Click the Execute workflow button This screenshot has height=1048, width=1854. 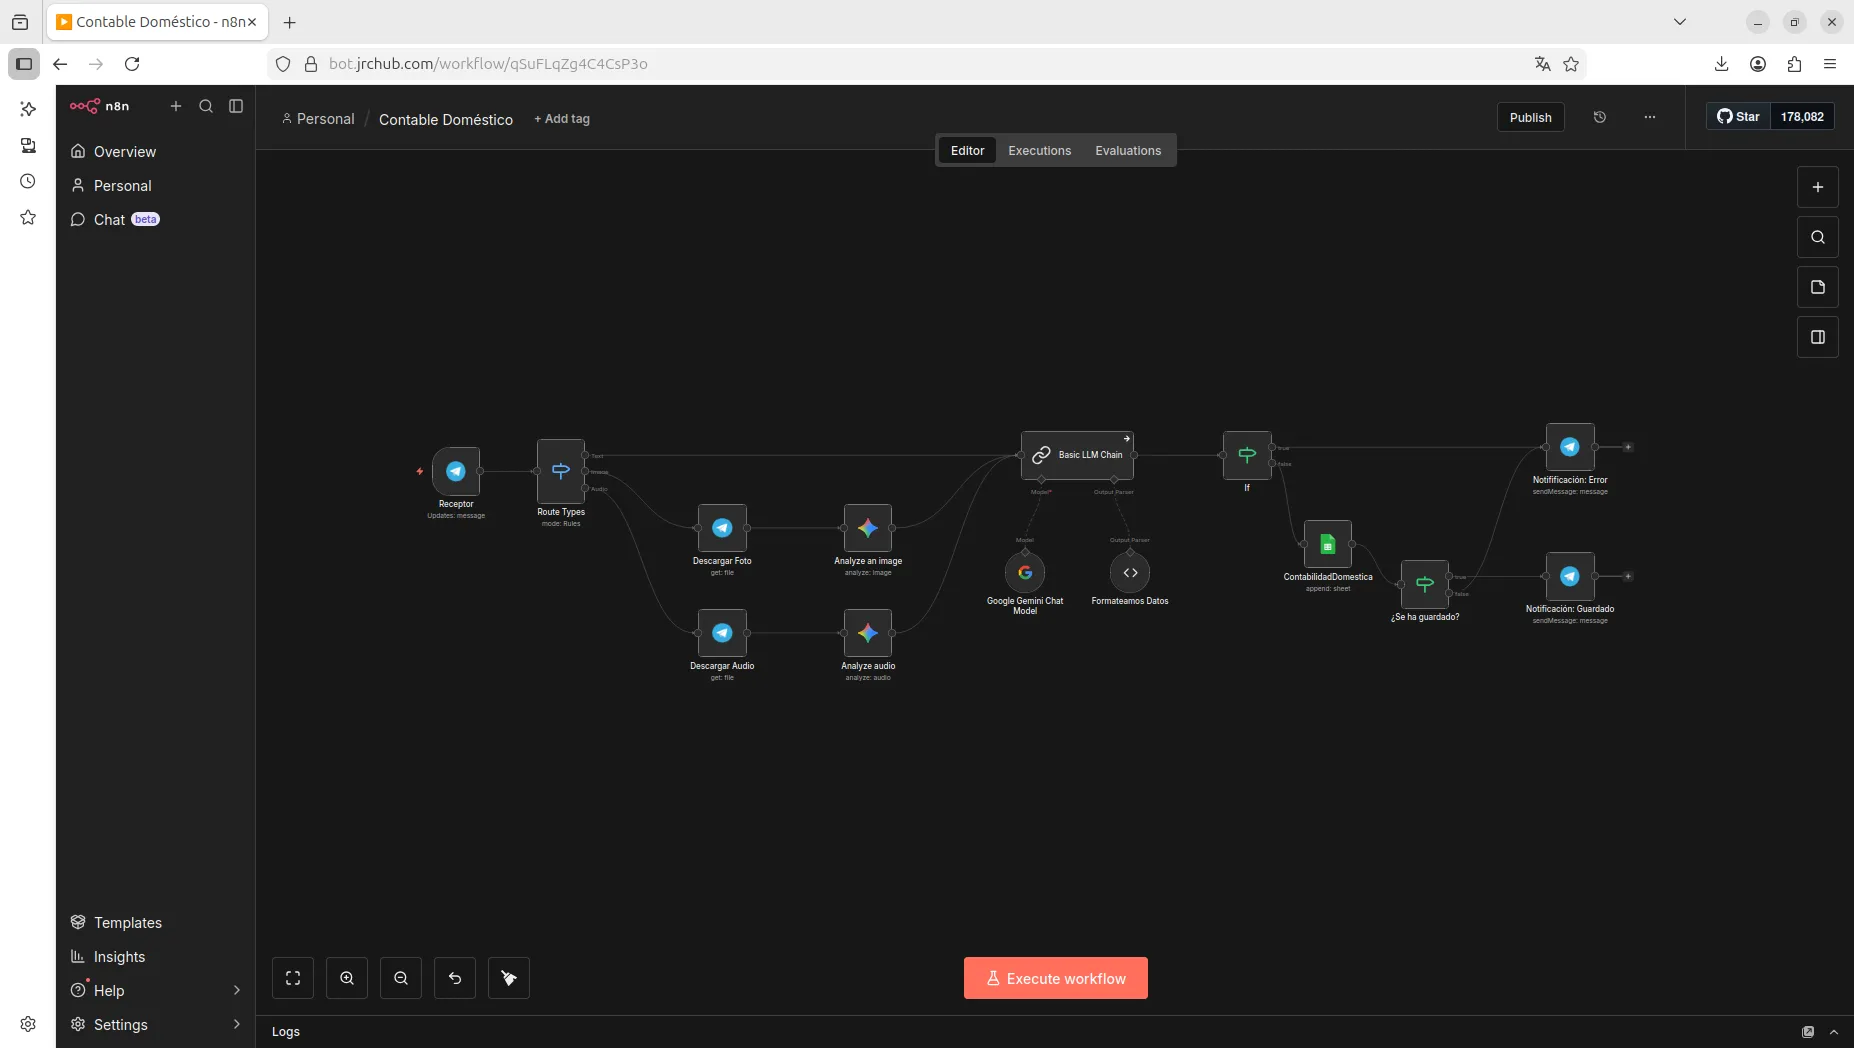[1056, 978]
